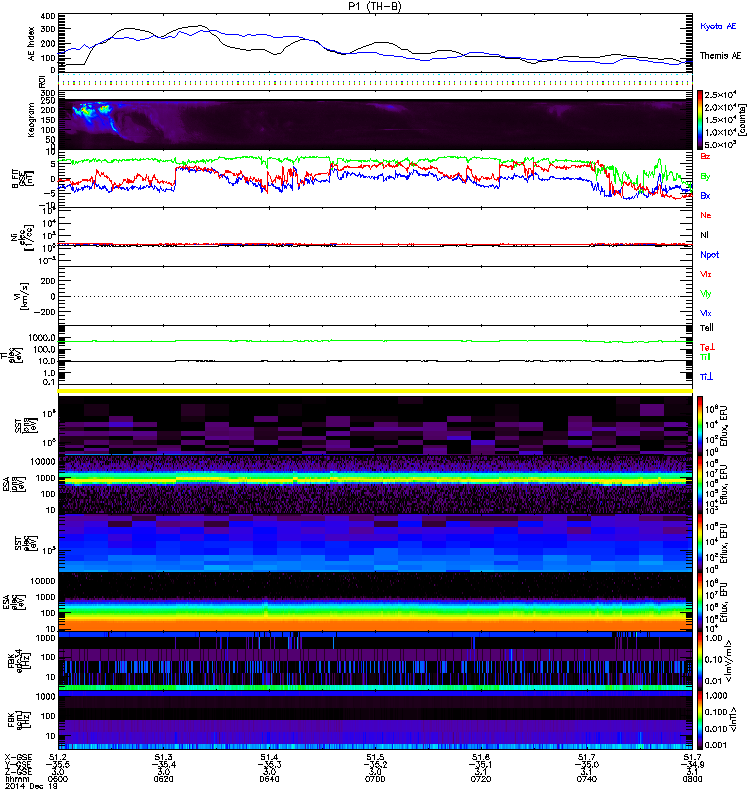Click the dotted zero line in Vi panel
This screenshot has height=800, width=750.
[x=375, y=296]
